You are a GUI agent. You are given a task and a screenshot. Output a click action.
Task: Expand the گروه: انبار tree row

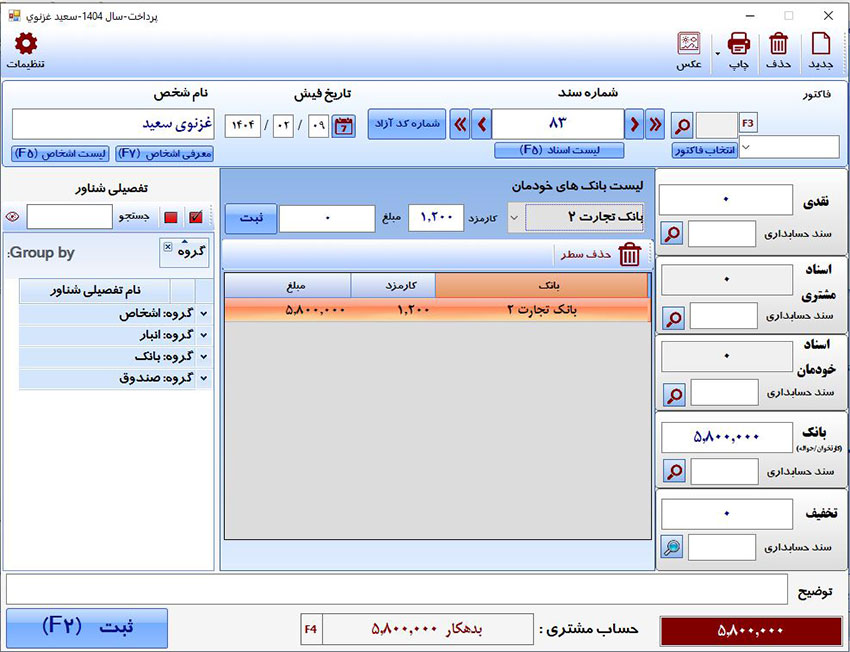pos(204,335)
